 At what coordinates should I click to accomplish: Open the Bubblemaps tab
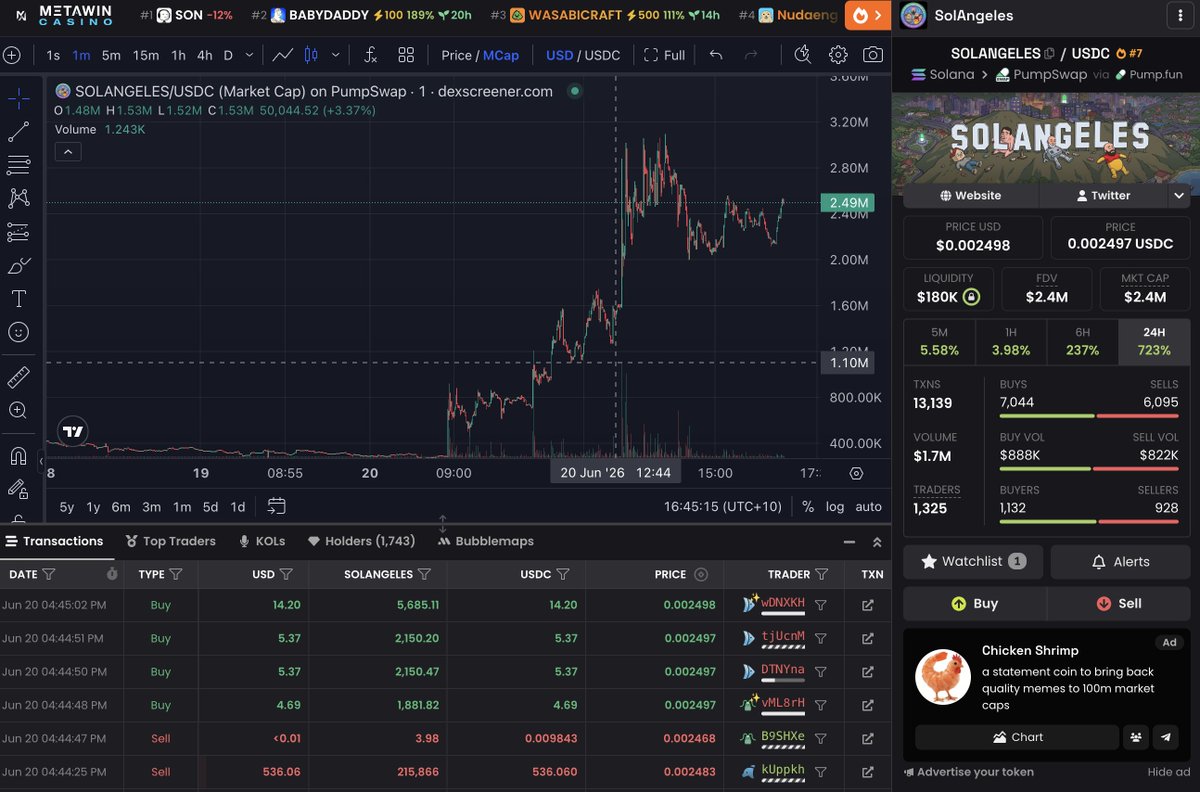[486, 541]
